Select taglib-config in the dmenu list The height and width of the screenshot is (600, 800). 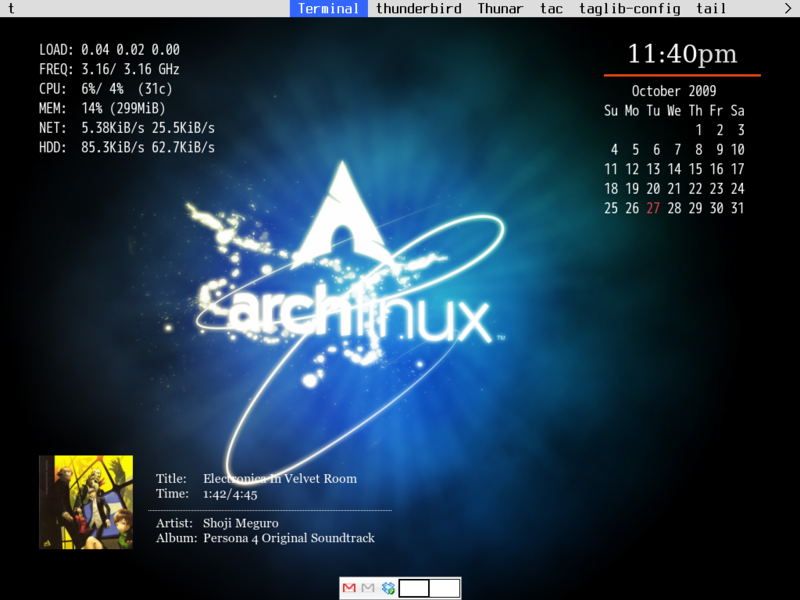point(630,9)
